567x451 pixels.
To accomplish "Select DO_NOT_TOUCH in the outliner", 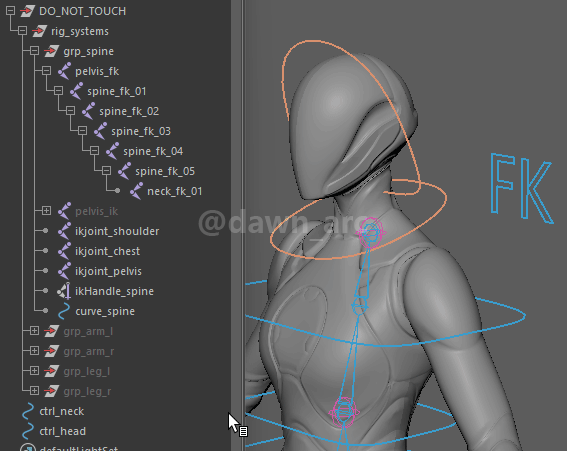I will pos(82,11).
